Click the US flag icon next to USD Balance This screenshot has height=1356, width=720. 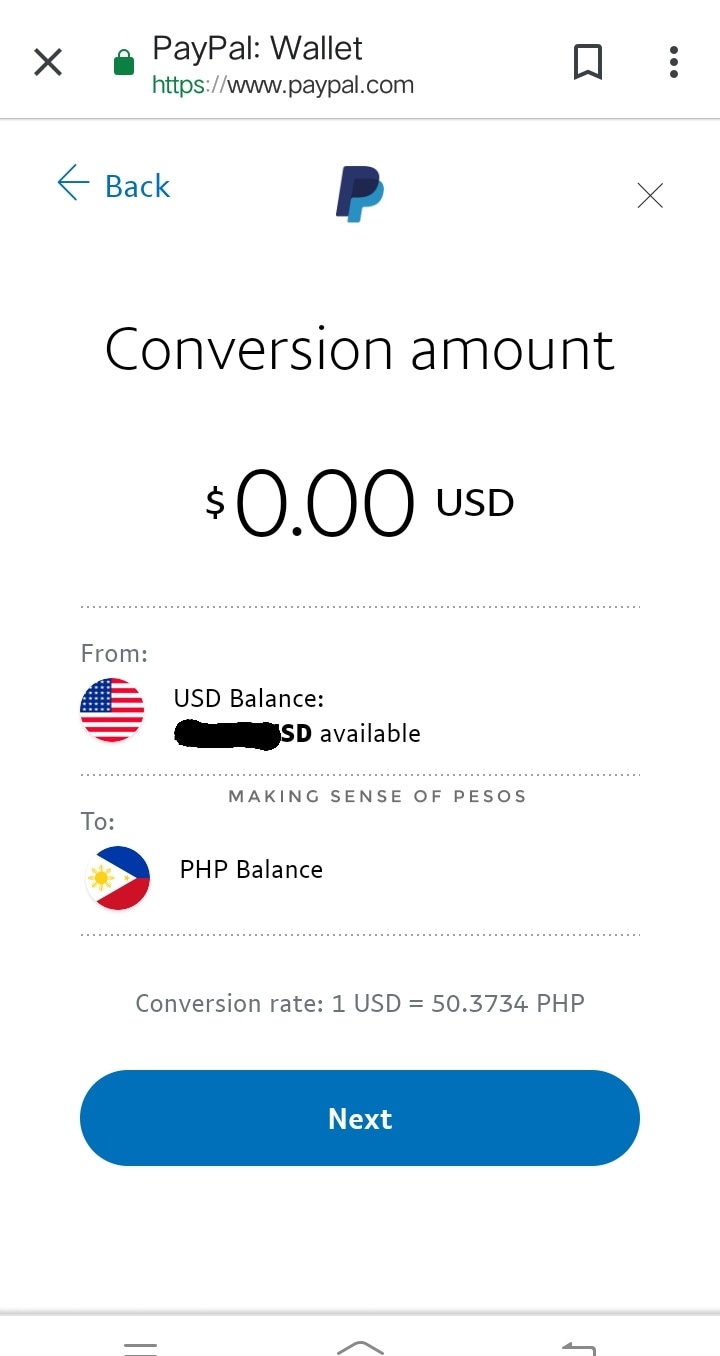112,710
